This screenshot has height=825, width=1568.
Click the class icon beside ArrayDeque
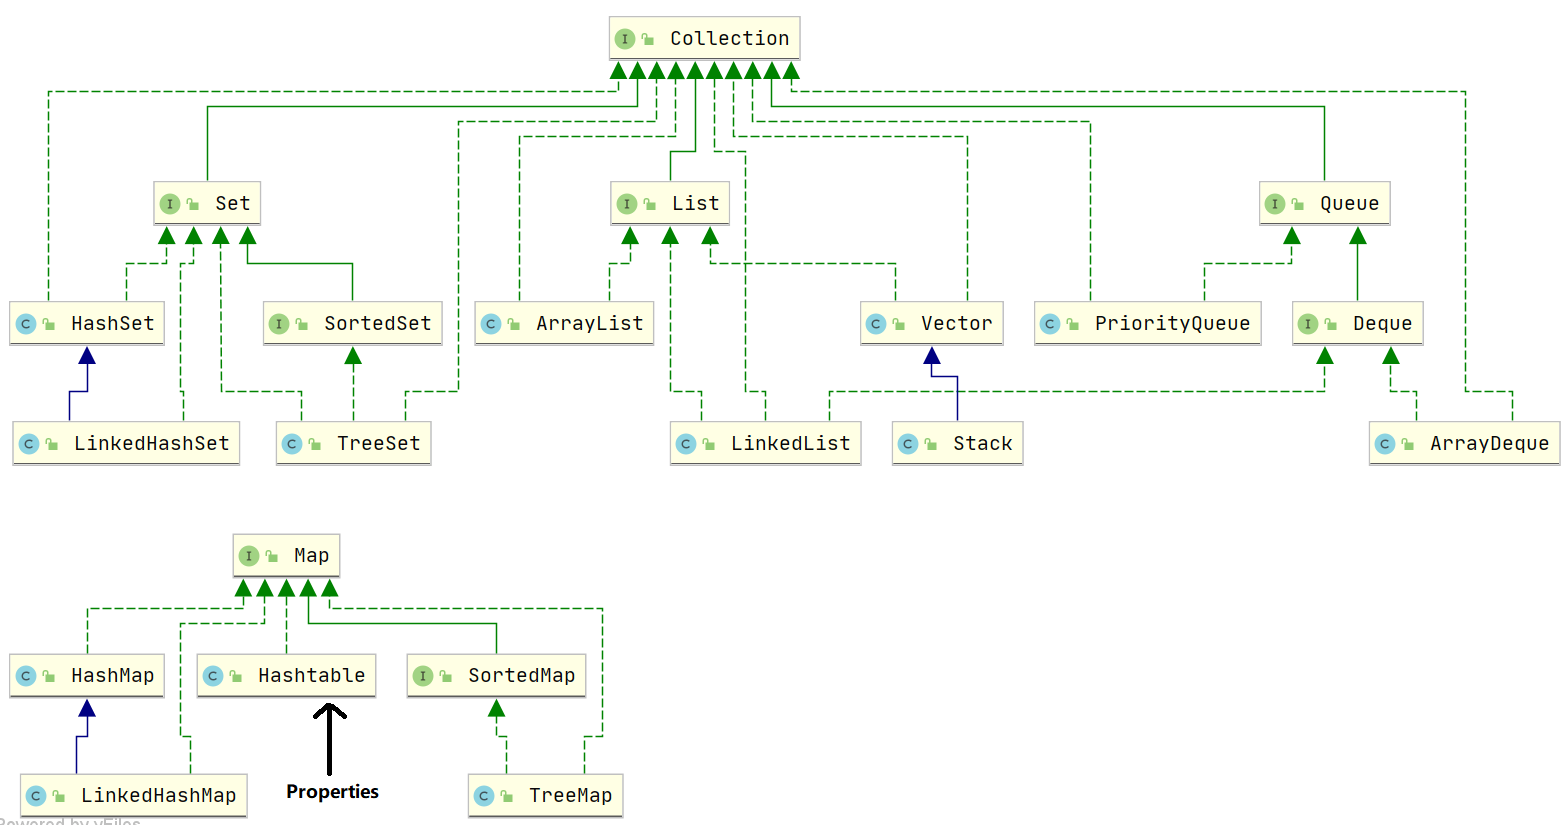(1385, 444)
